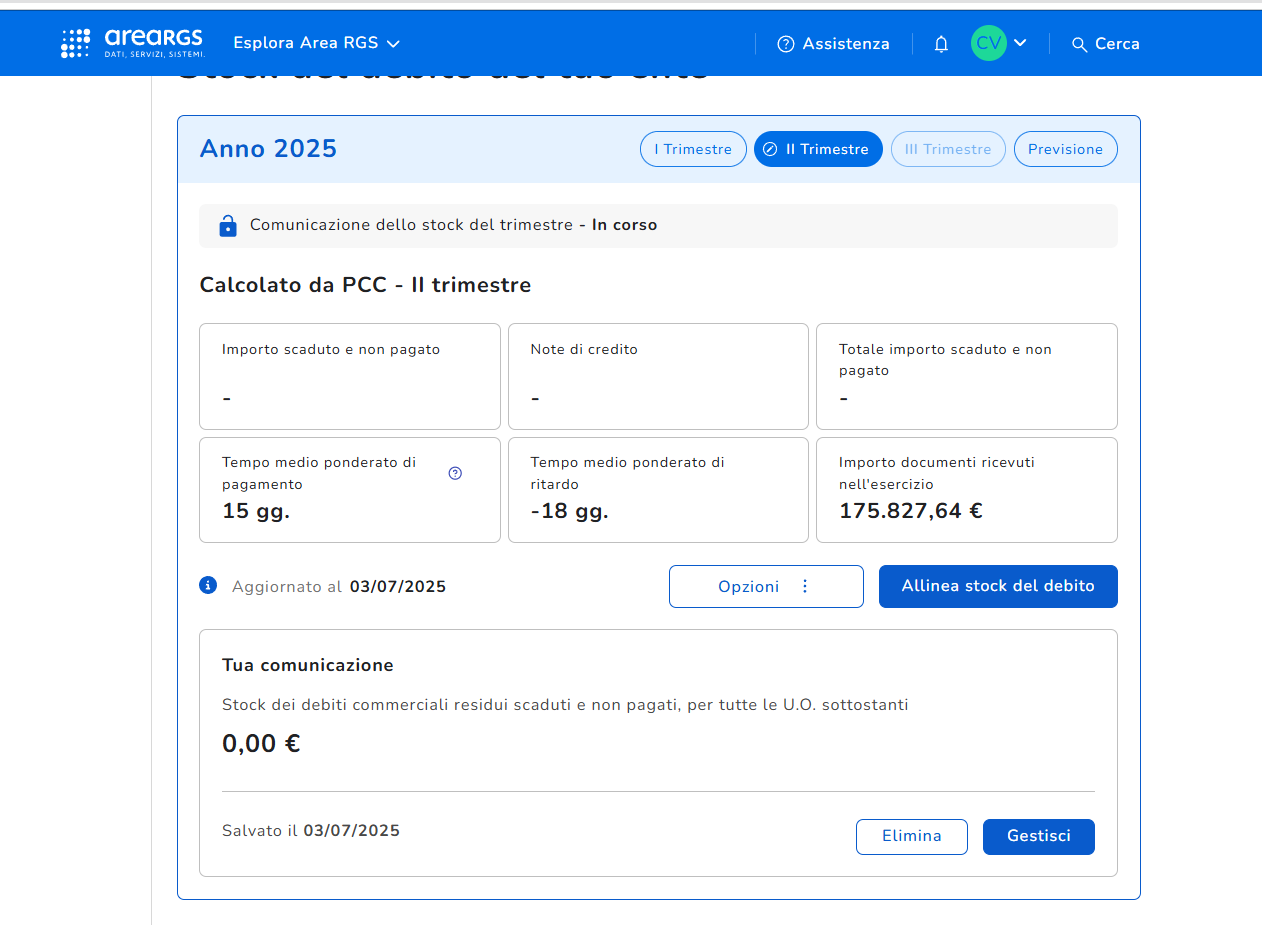Click the Assistenza question mark icon

coord(786,44)
